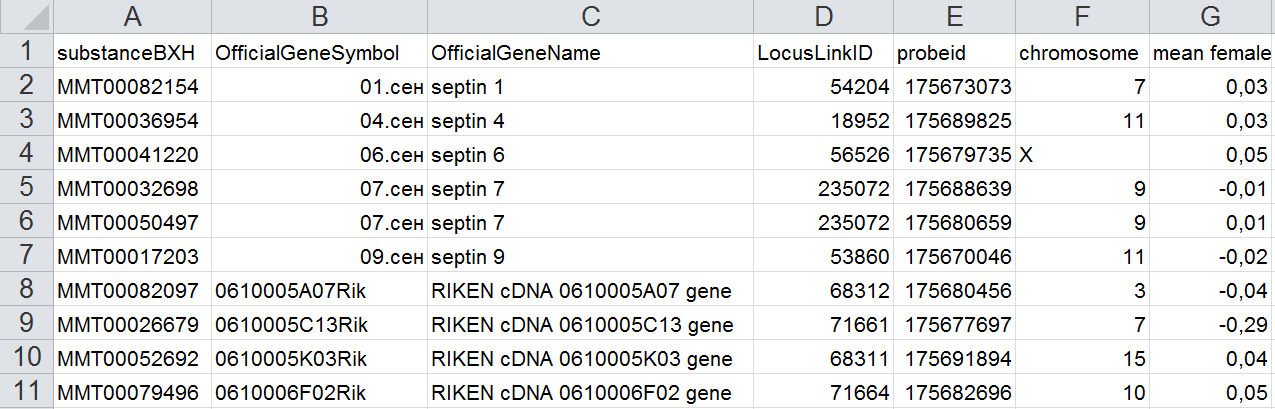
Task: Select column B header
Action: [x=318, y=16]
